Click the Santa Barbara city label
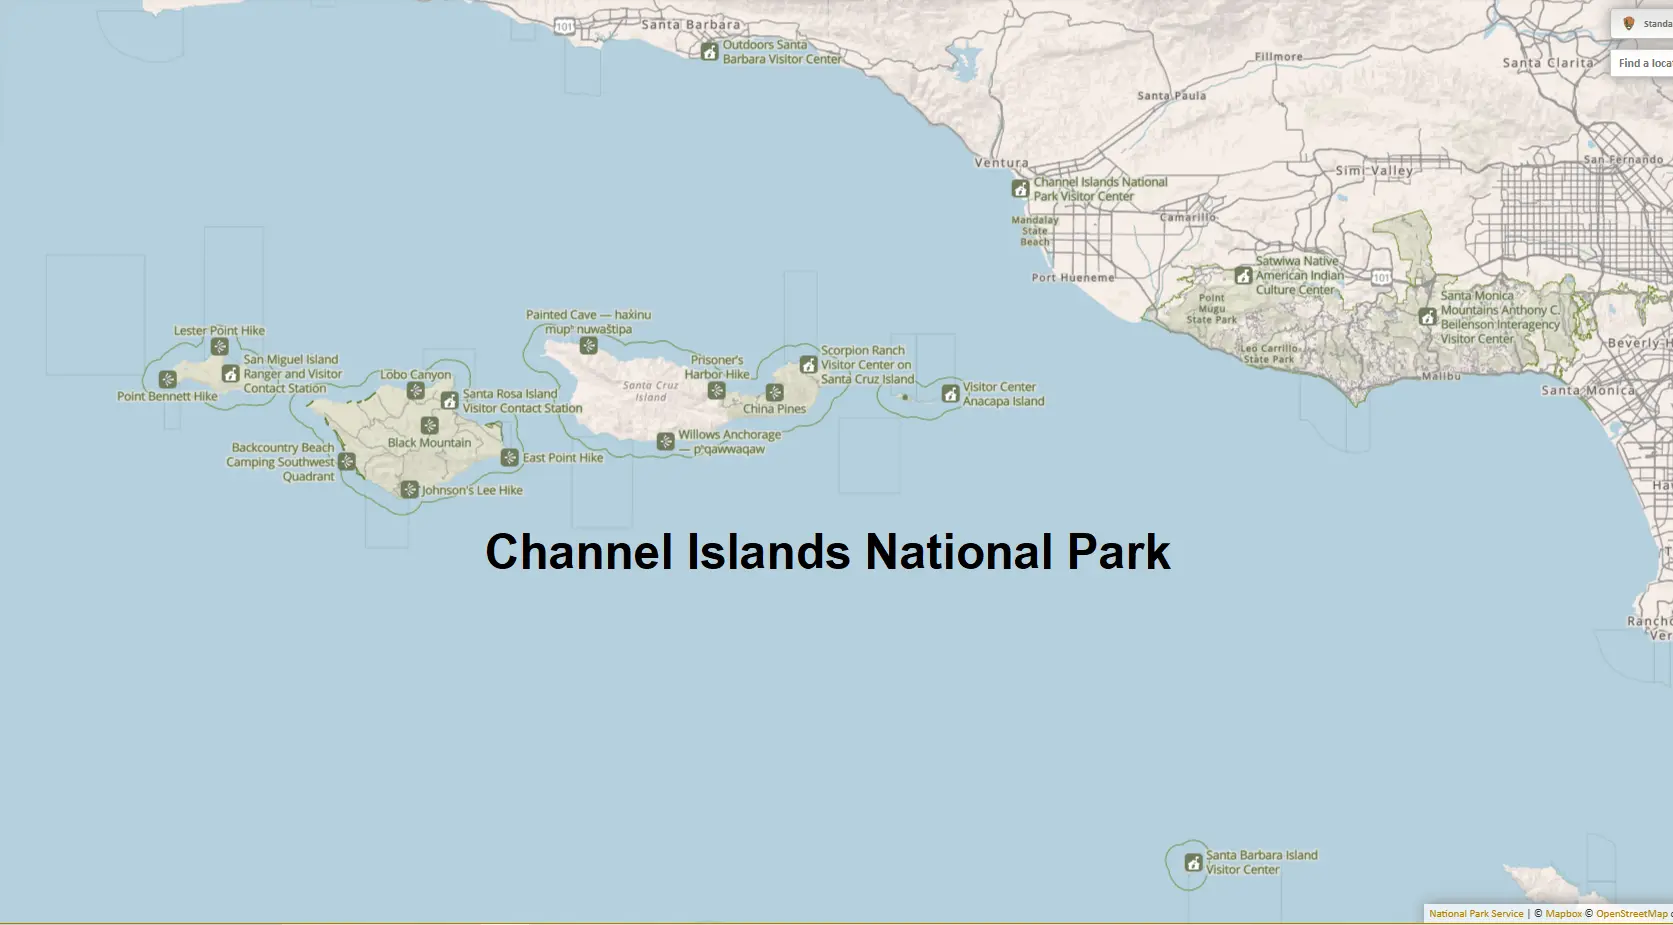Image resolution: width=1673 pixels, height=925 pixels. click(691, 25)
